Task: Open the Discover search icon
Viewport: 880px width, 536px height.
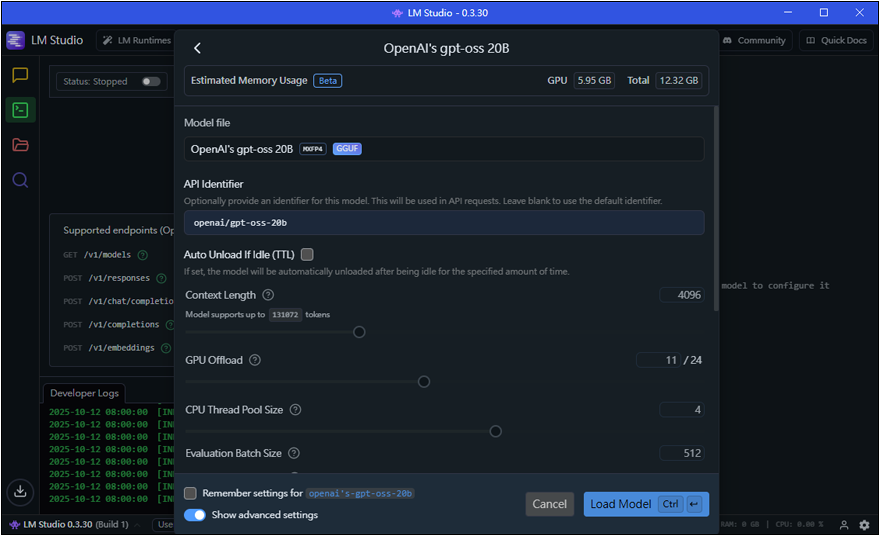Action: [x=20, y=180]
